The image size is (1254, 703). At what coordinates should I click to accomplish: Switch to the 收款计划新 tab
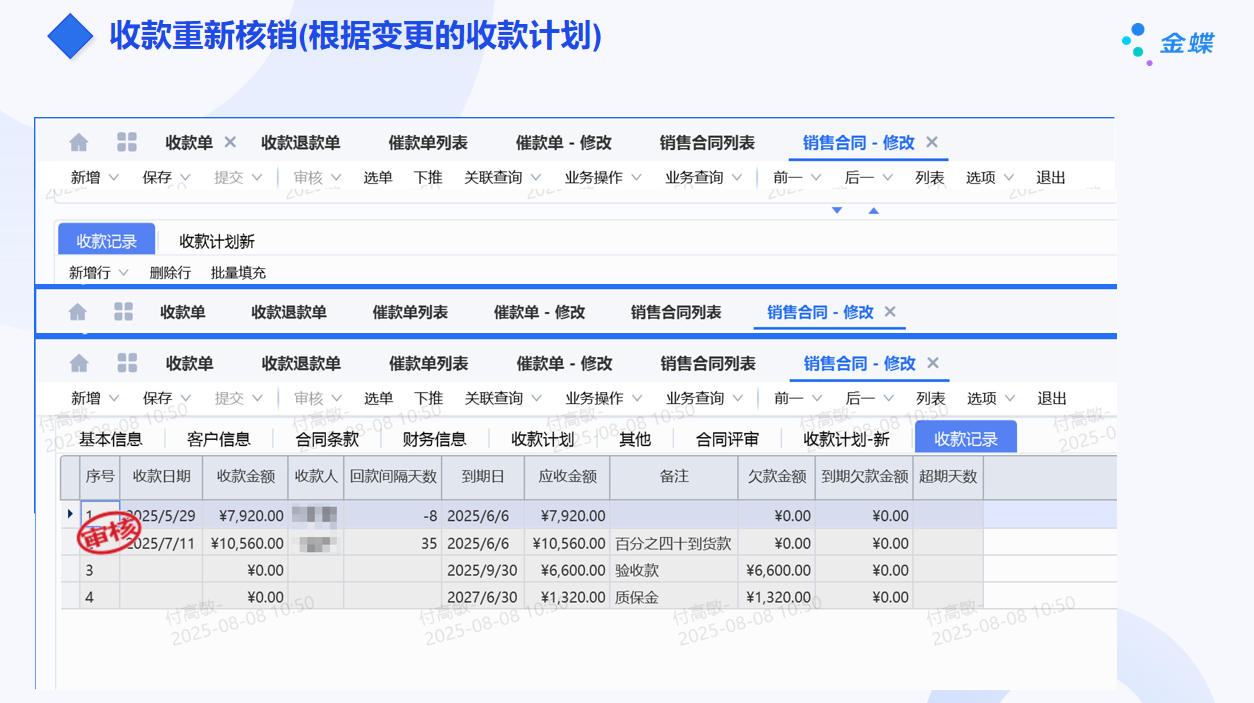217,241
